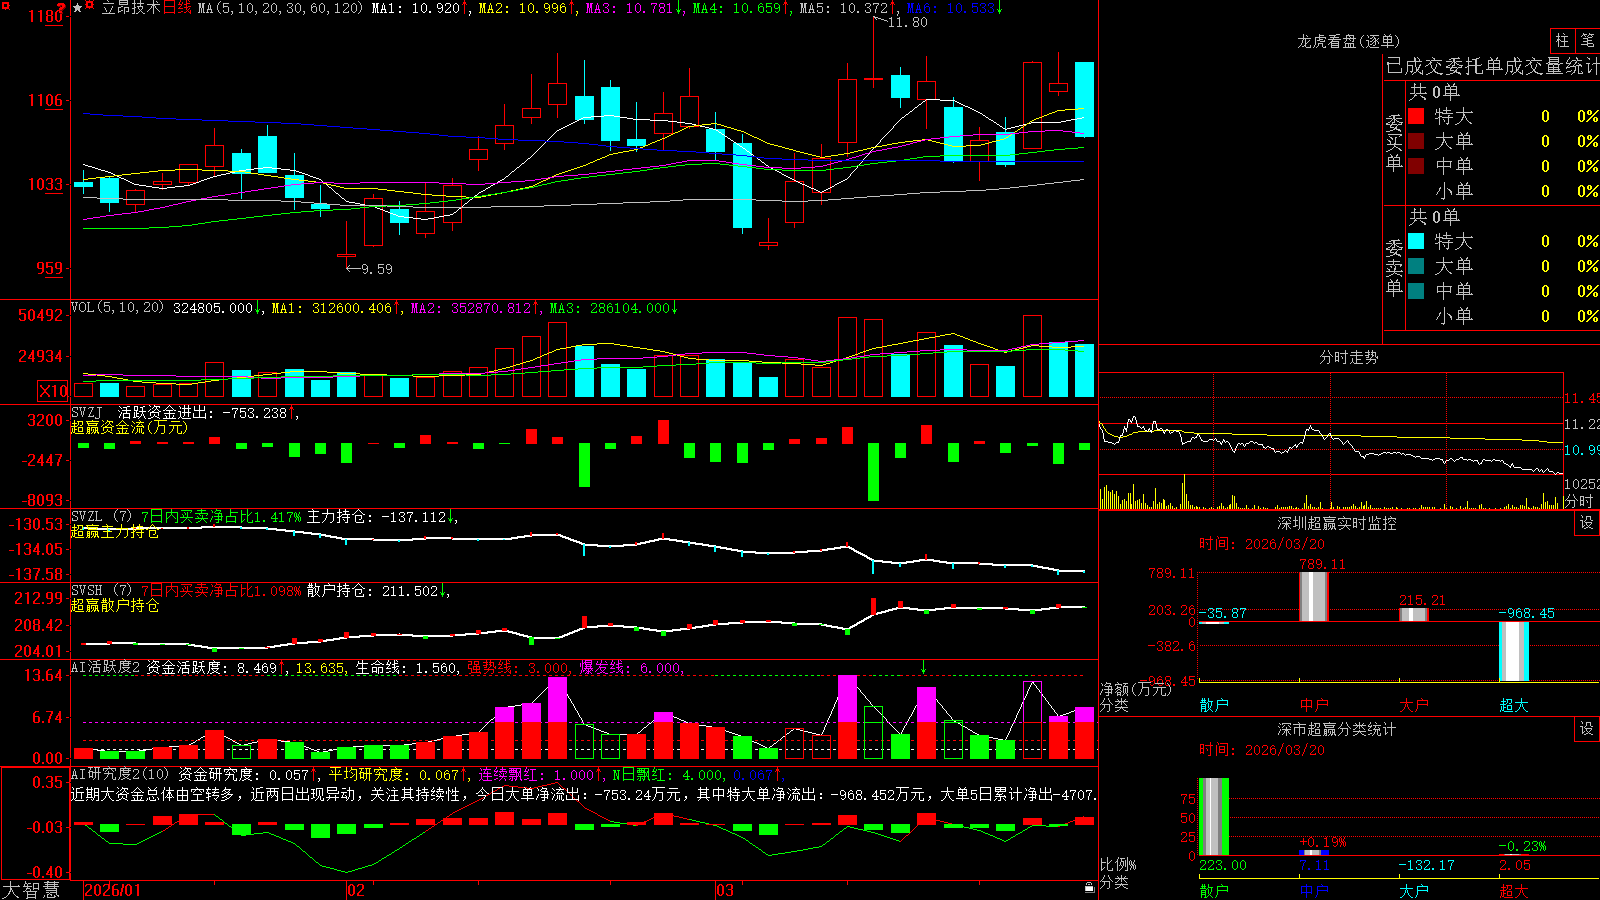The image size is (1600, 900).
Task: Click the red question mark help icon
Action: [61, 7]
